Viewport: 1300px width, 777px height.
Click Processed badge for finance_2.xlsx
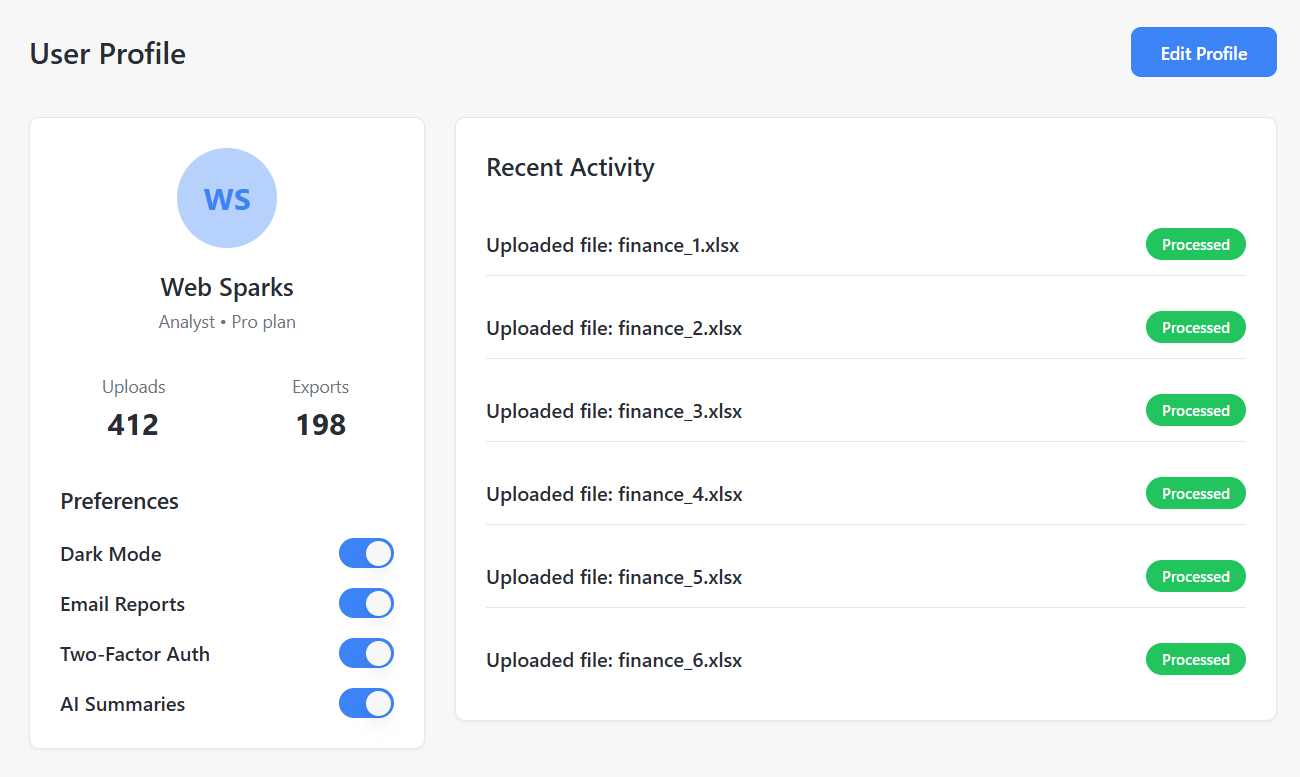(1195, 328)
